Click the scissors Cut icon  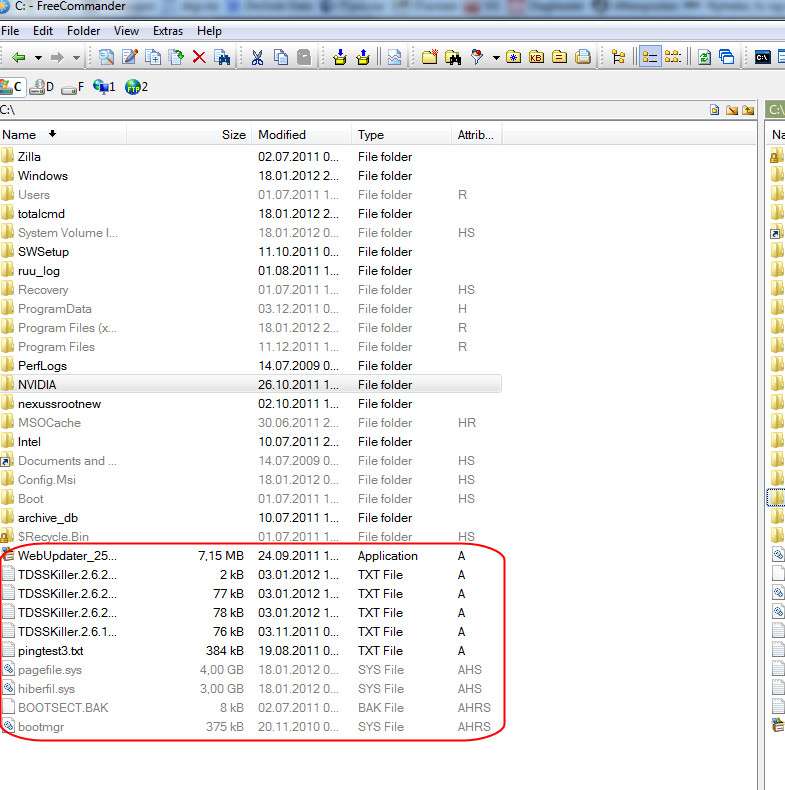point(257,57)
